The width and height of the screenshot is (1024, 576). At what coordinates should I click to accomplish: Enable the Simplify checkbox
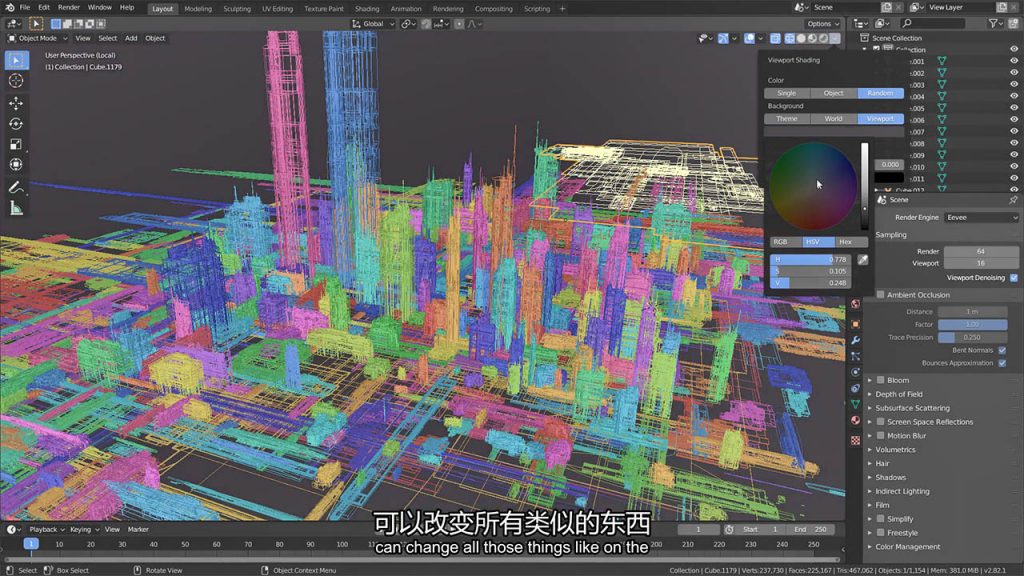(x=880, y=519)
